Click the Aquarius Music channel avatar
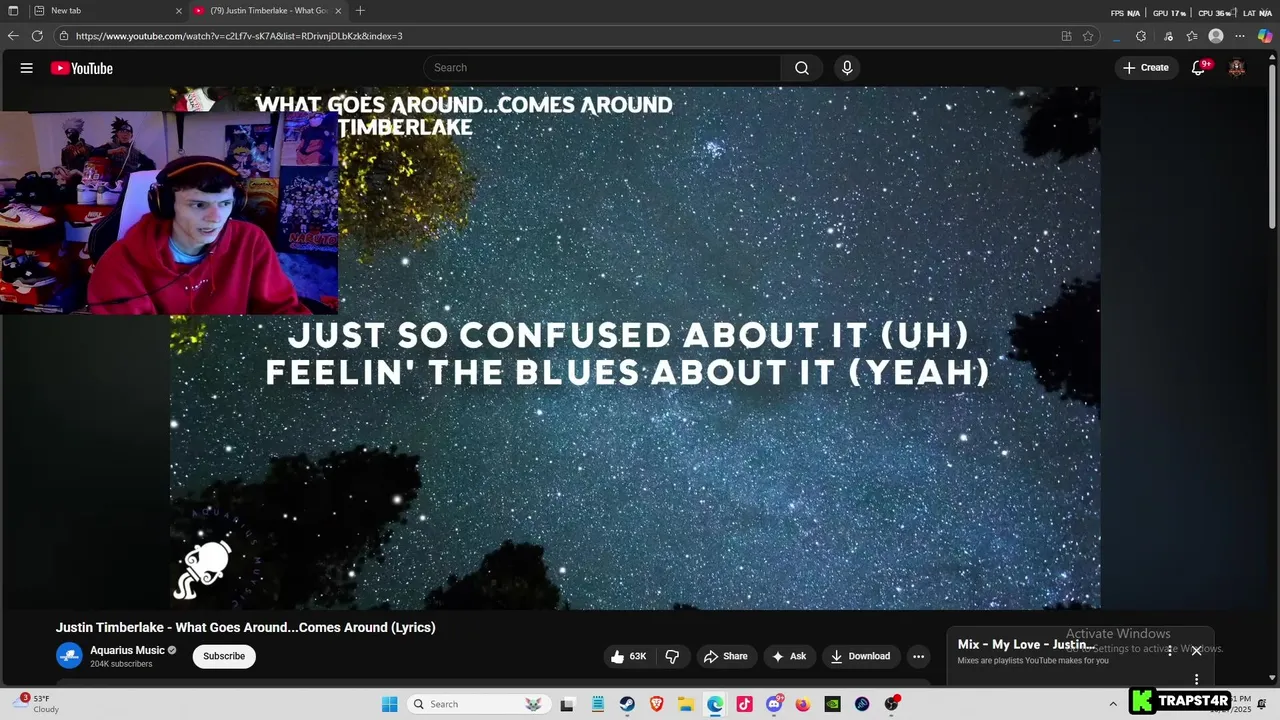Image resolution: width=1280 pixels, height=720 pixels. pos(69,656)
